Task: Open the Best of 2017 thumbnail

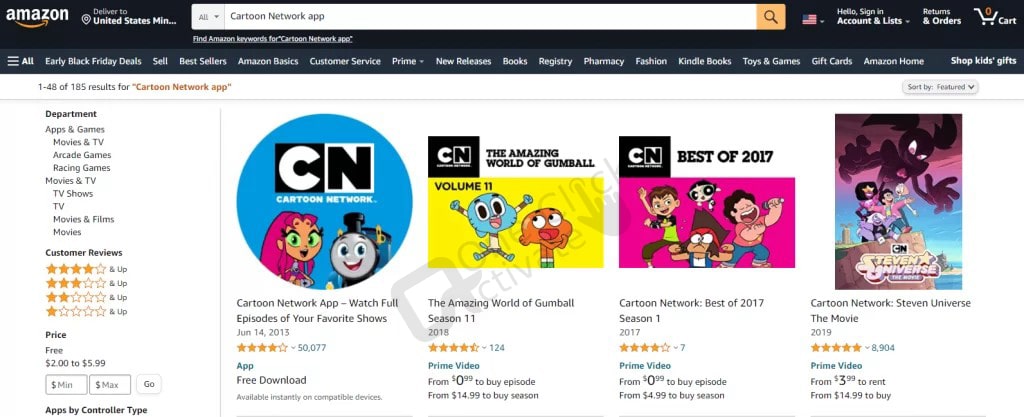Action: (x=707, y=202)
